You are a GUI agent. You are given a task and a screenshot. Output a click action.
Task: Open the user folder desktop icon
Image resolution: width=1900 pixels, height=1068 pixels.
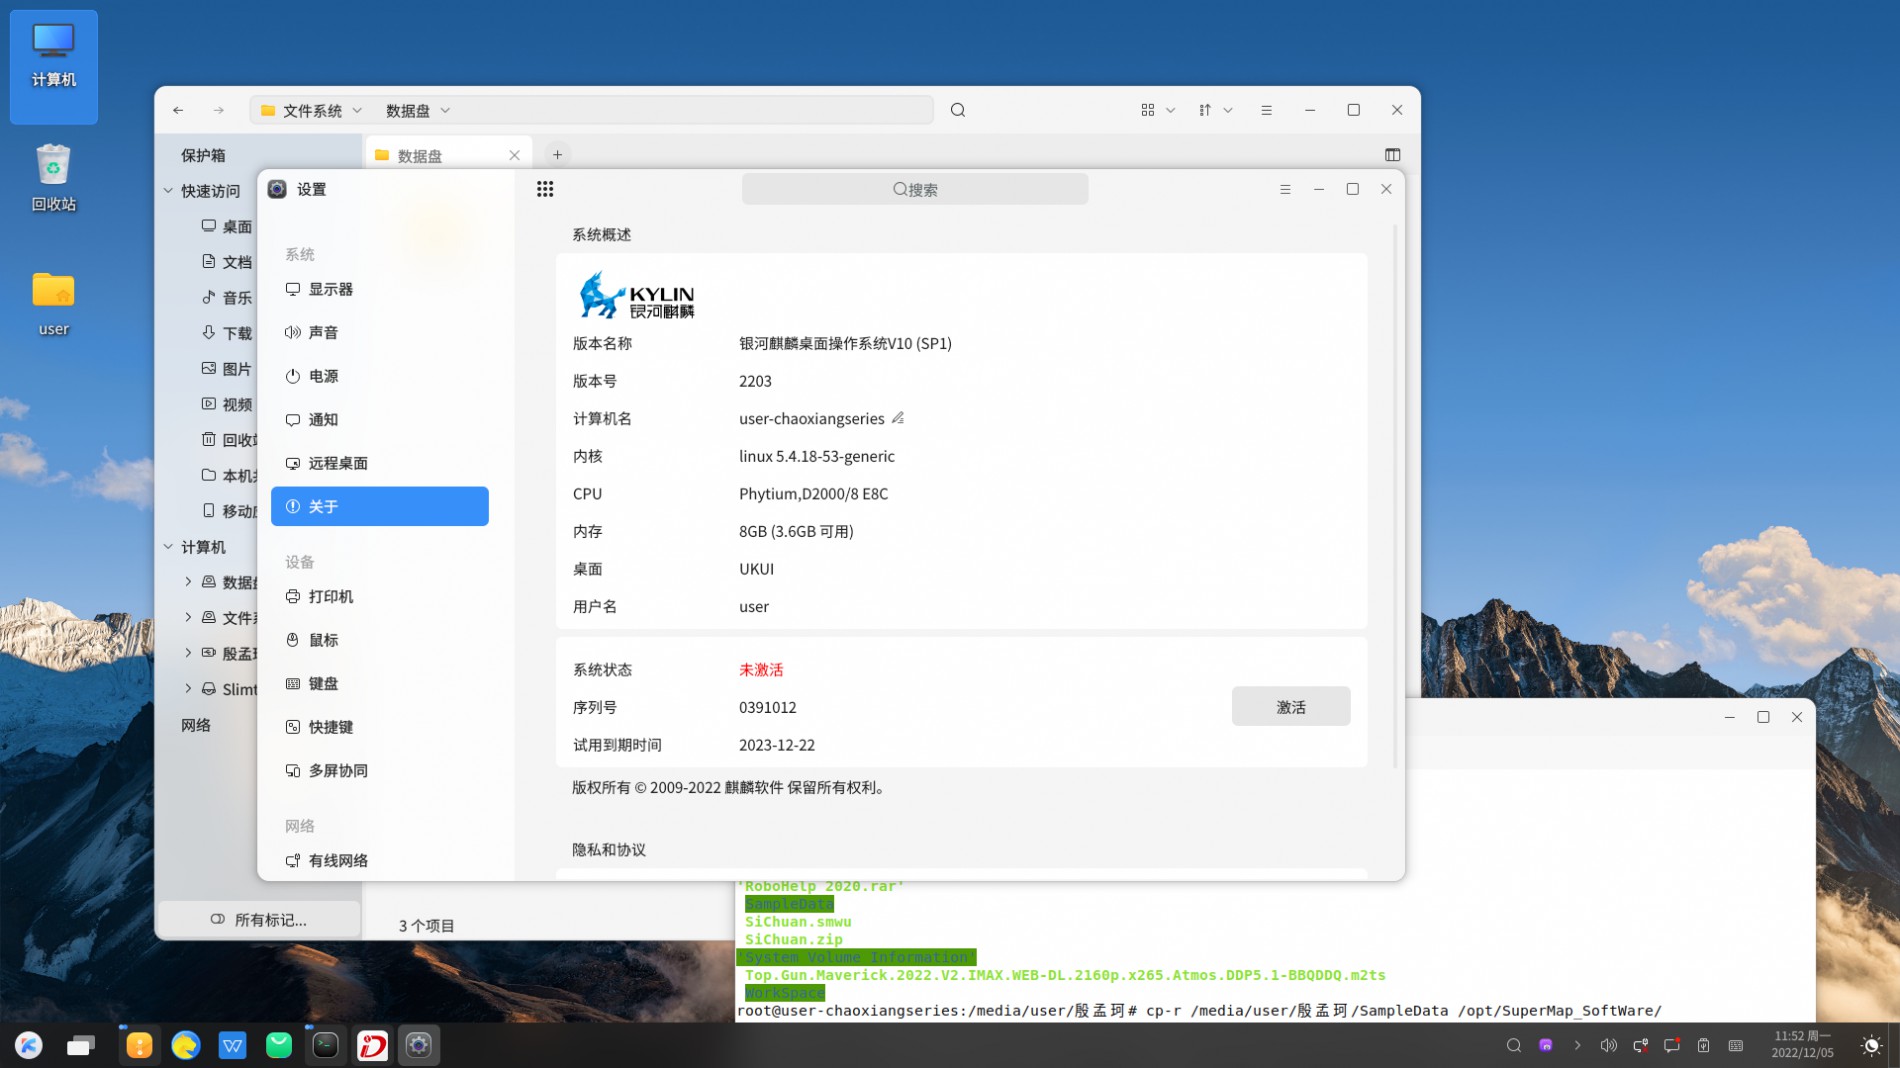pyautogui.click(x=54, y=304)
